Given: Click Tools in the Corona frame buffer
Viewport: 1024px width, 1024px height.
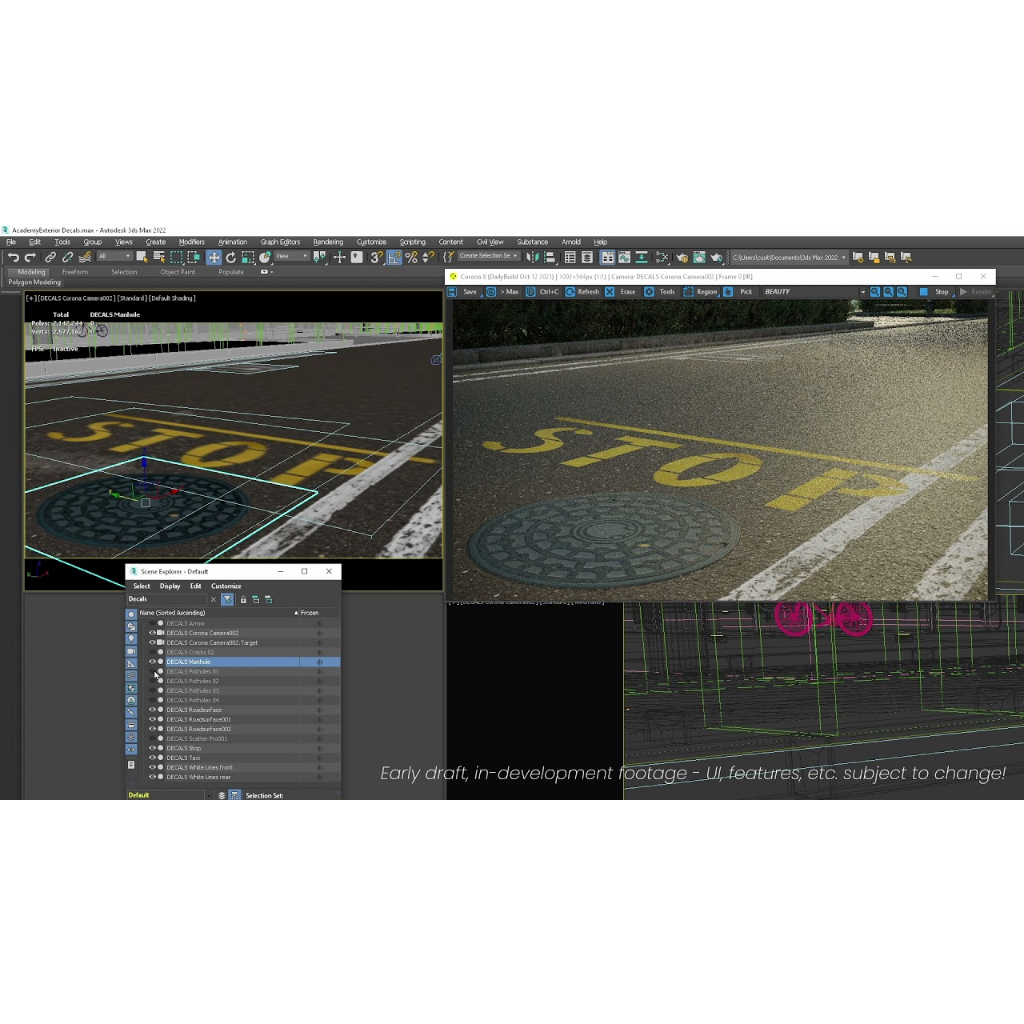Looking at the screenshot, I should (x=660, y=292).
